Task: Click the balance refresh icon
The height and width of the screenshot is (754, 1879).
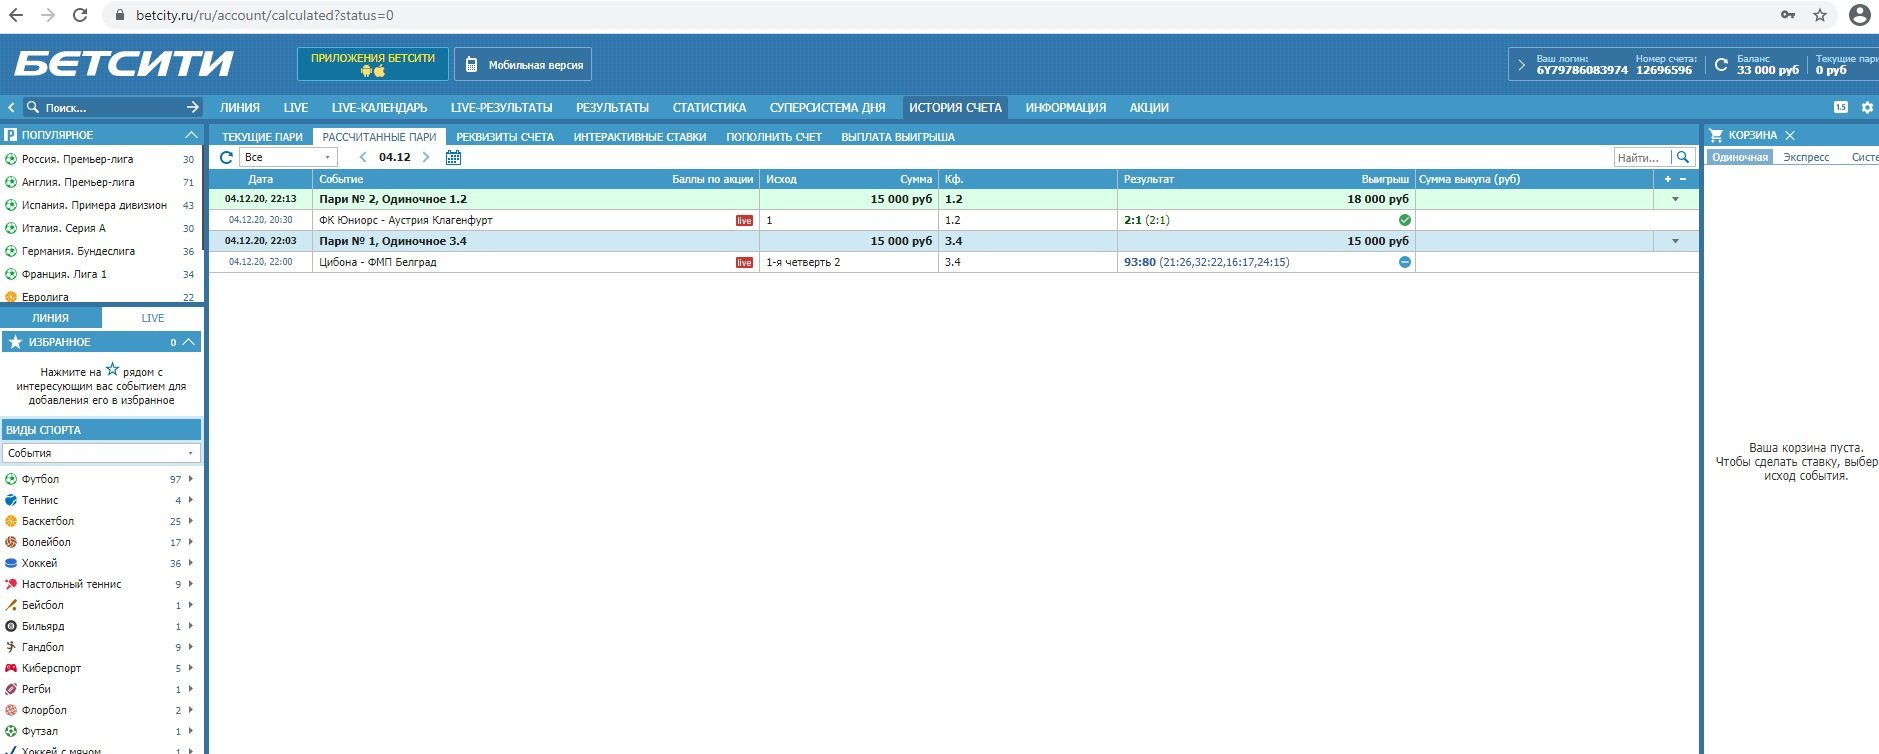Action: (x=1721, y=65)
